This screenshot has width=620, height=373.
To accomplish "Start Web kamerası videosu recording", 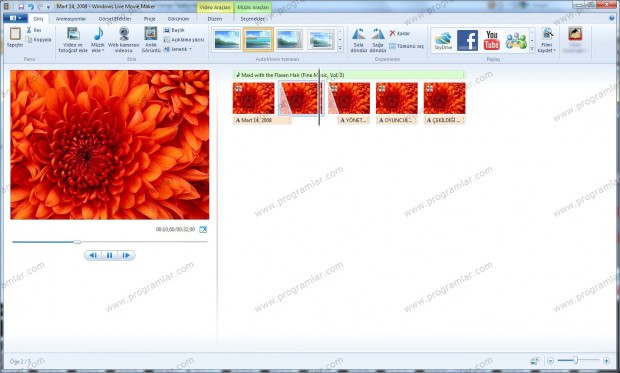I will coord(124,40).
